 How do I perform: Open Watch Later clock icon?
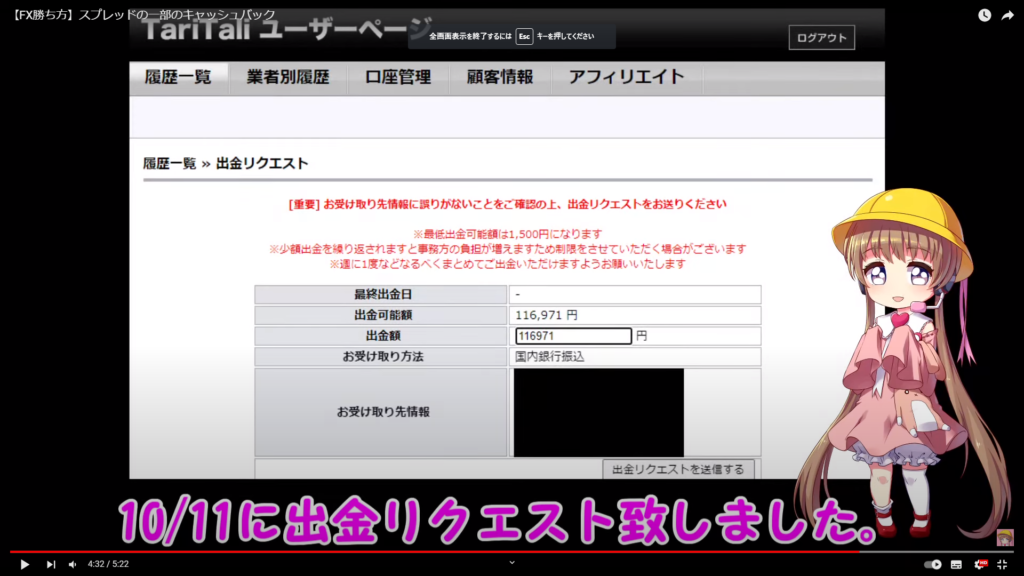(984, 15)
